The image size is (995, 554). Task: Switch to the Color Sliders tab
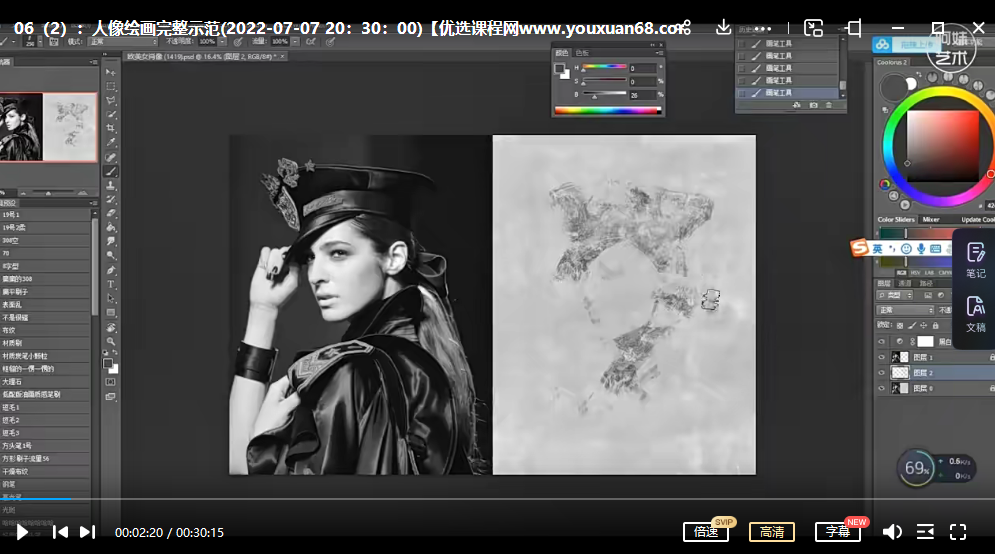(895, 219)
